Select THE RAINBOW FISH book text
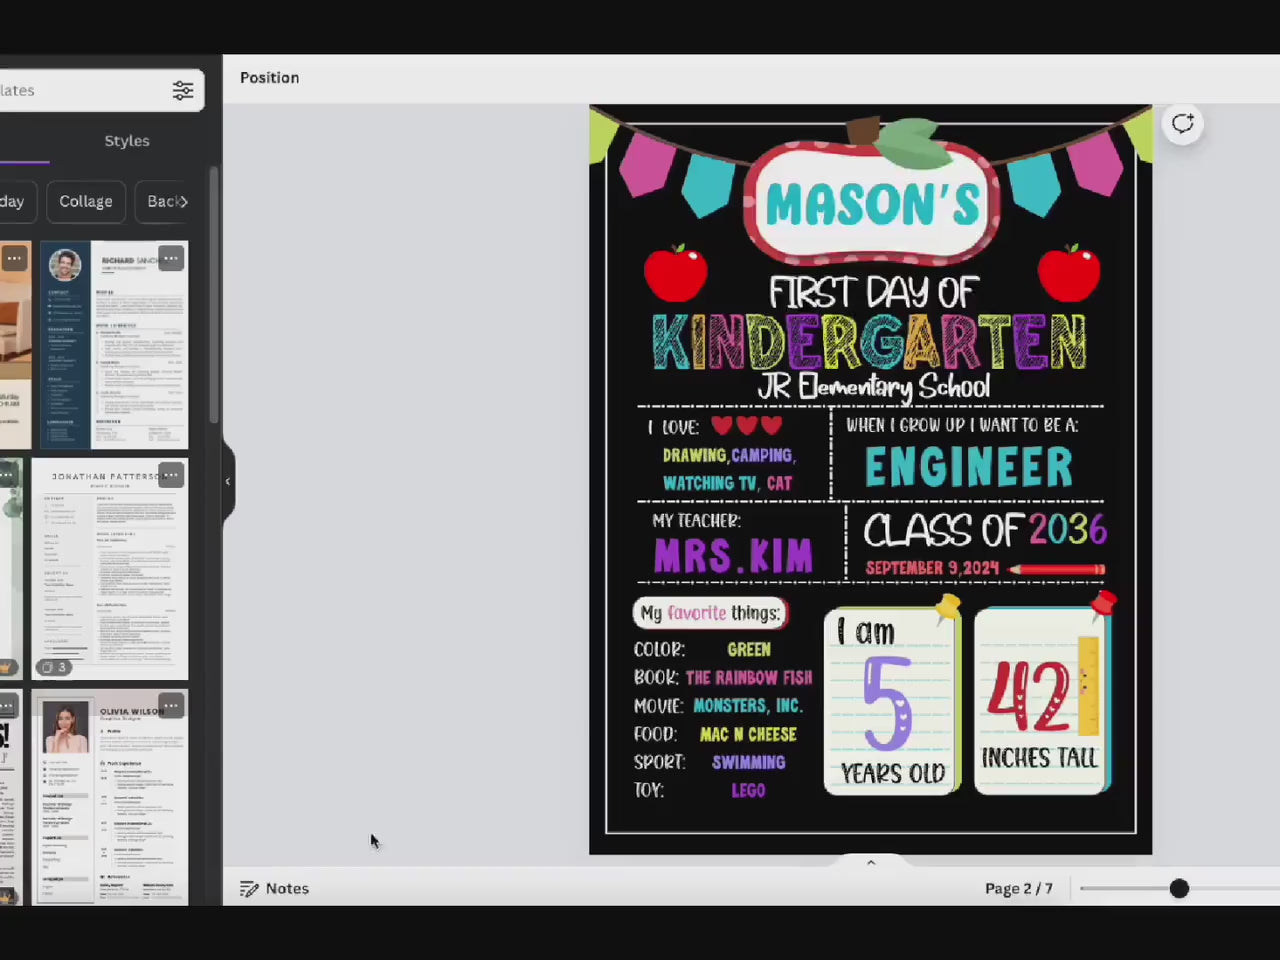Viewport: 1280px width, 960px height. 749,677
